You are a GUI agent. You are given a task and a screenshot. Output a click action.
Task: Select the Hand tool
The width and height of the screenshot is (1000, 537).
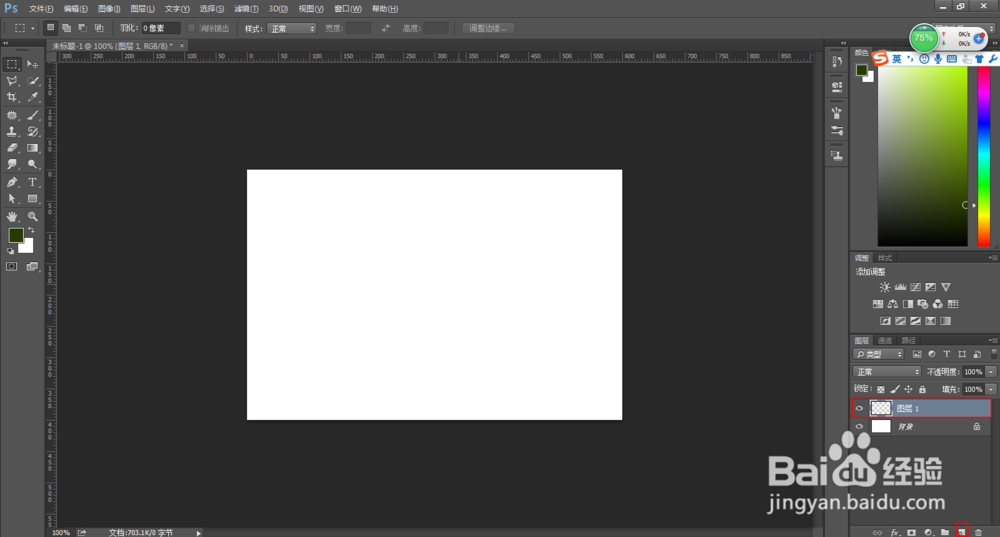point(12,217)
